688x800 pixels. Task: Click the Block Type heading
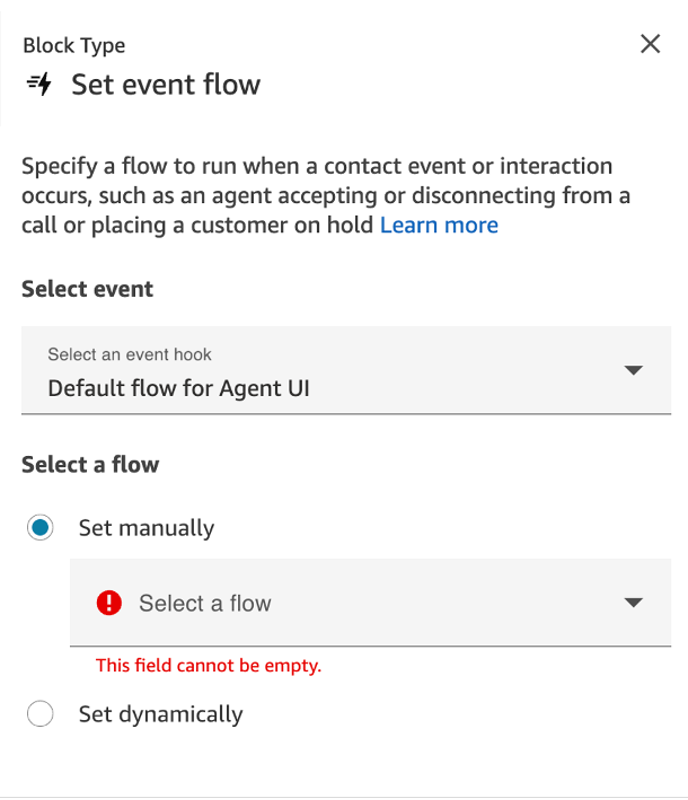[73, 45]
